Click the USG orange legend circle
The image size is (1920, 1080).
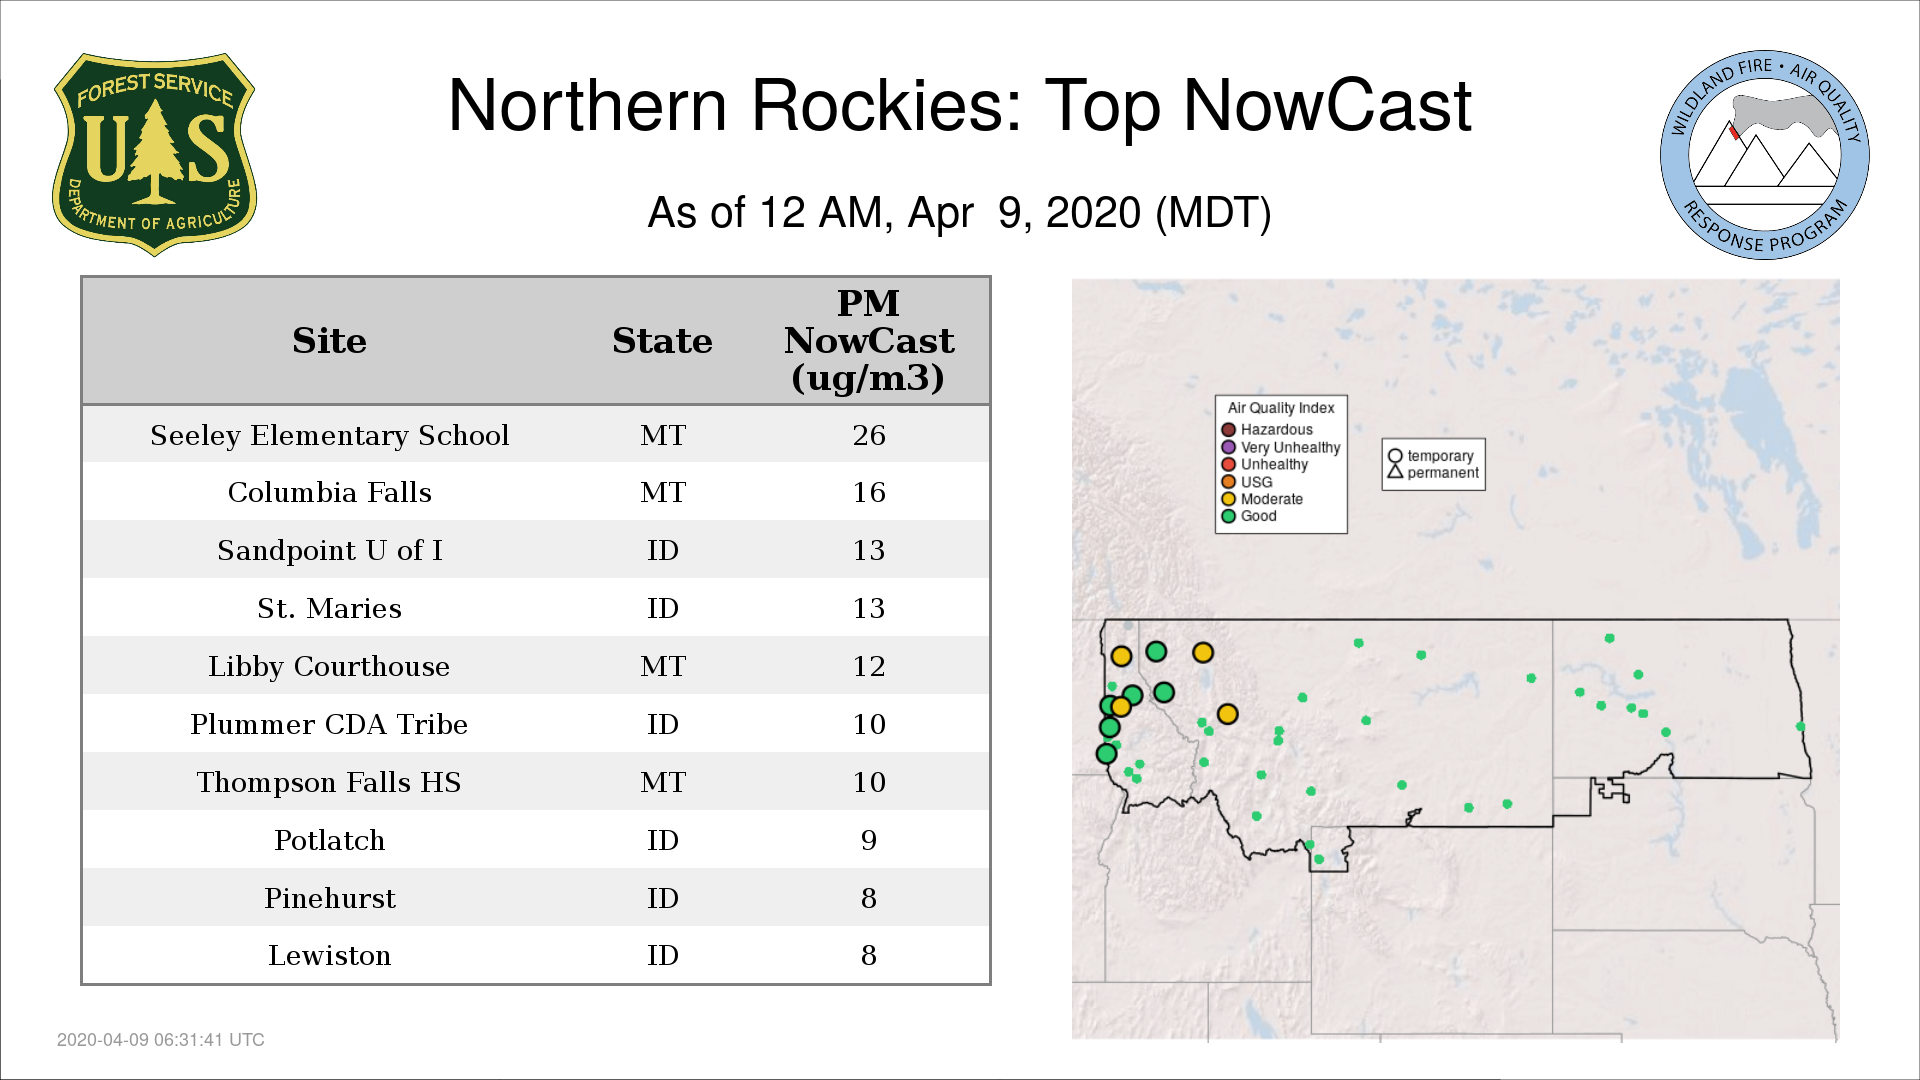pyautogui.click(x=1229, y=482)
